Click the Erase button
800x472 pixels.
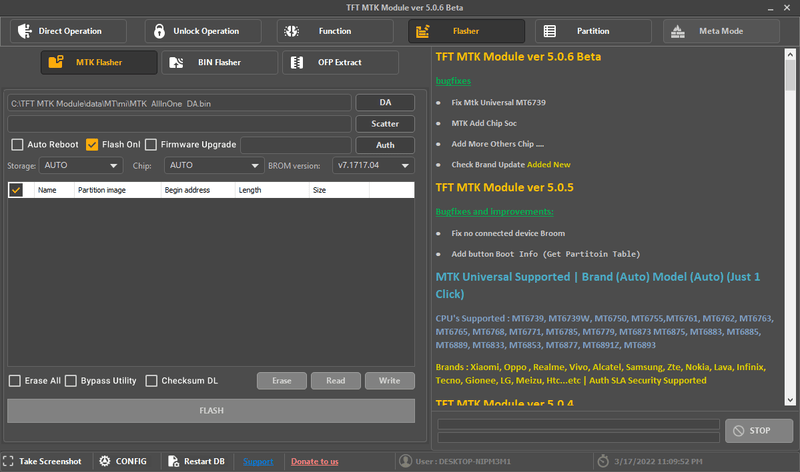(282, 381)
